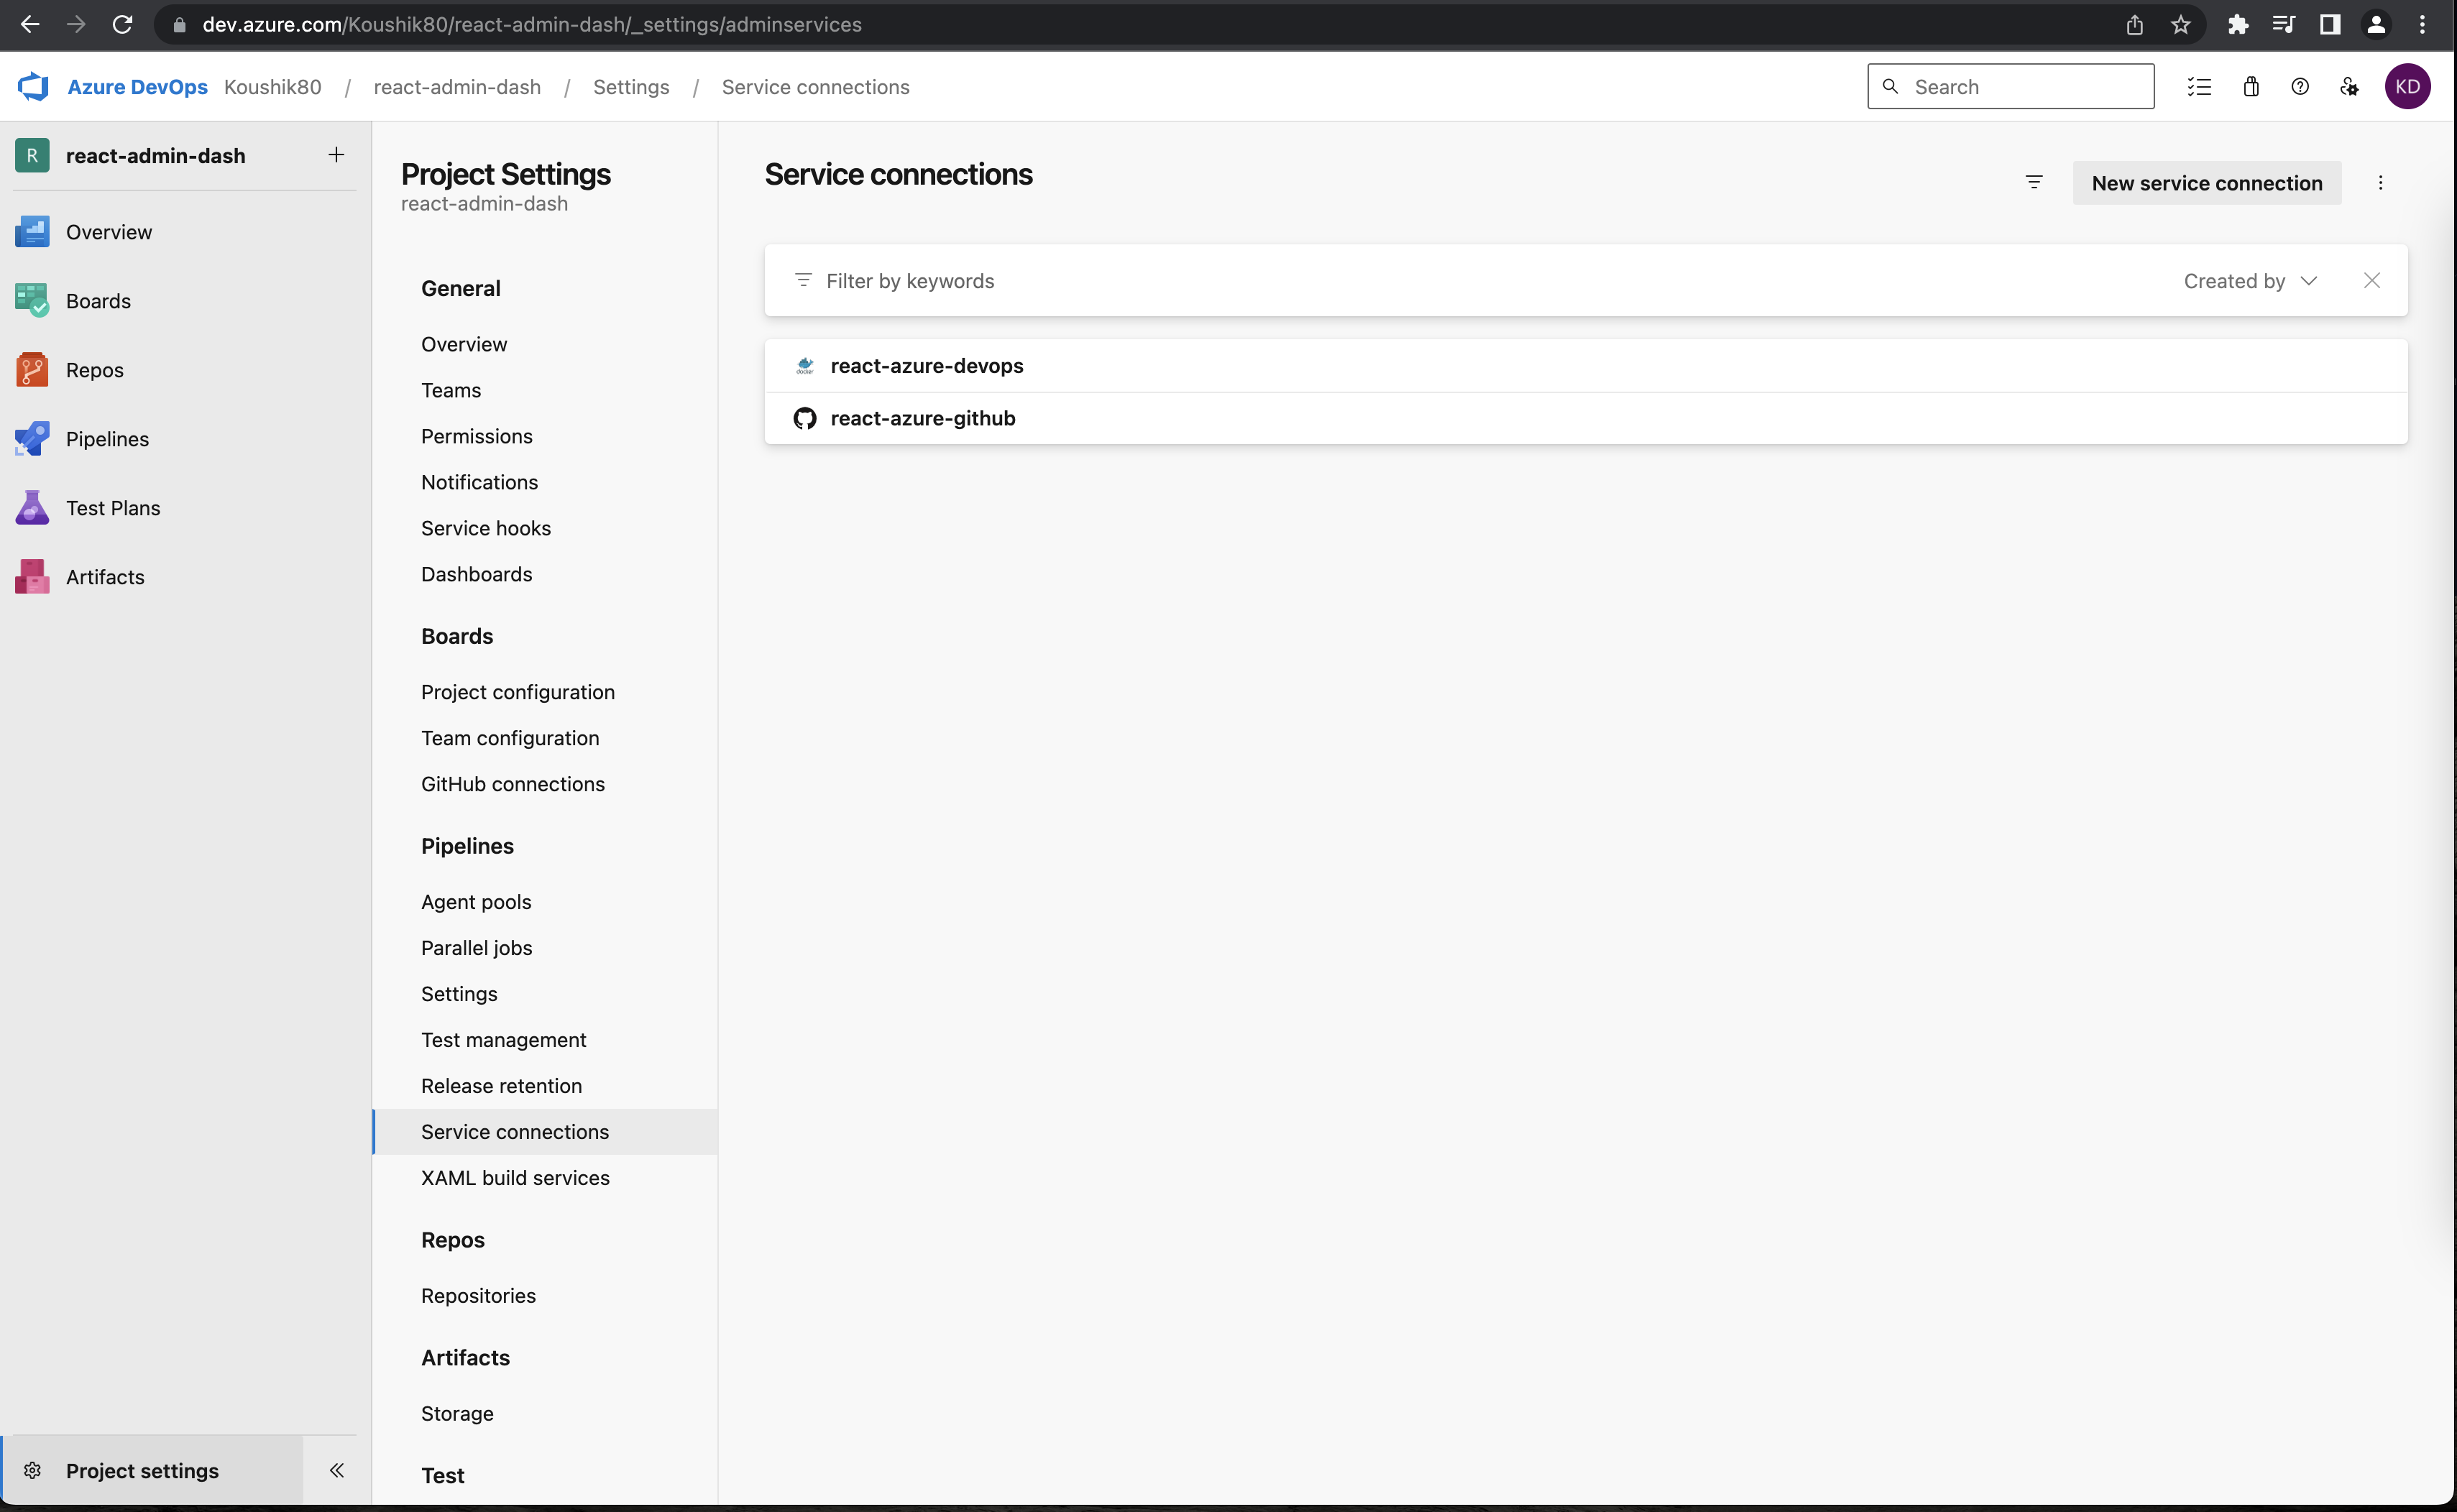
Task: Open the Help question mark icon
Action: coord(2300,87)
